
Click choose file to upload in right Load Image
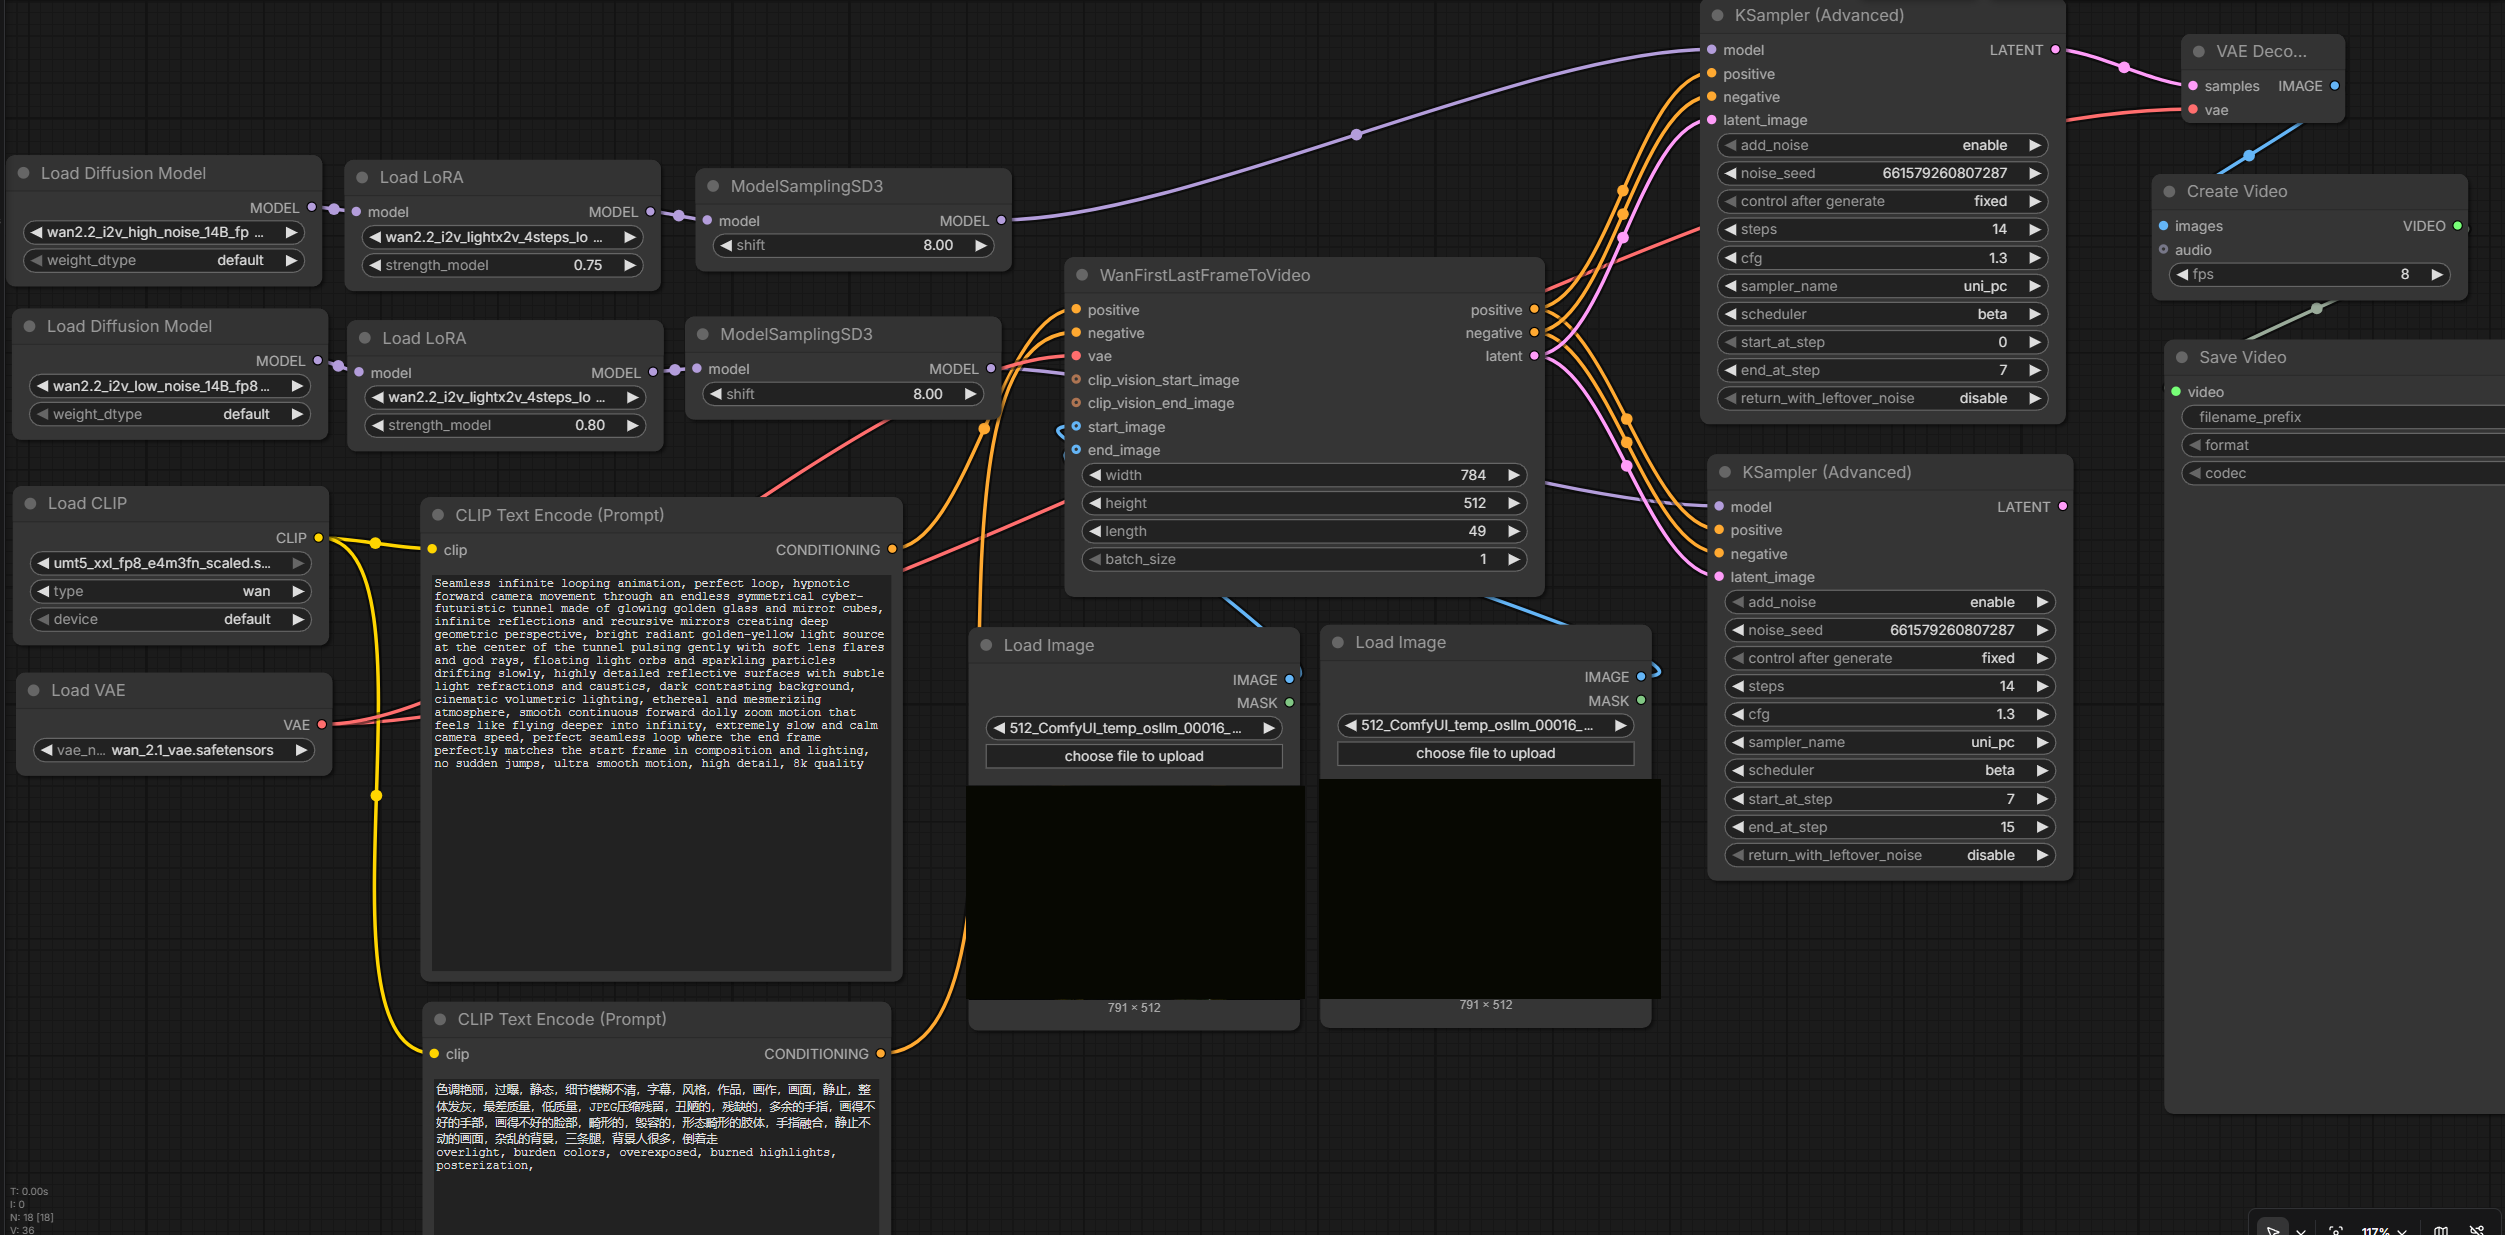pos(1485,753)
